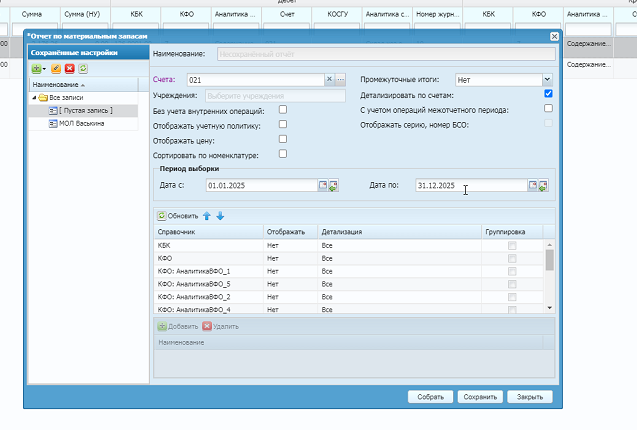Select 'МОЛ Васькина' saved setting
The width and height of the screenshot is (637, 430).
pyautogui.click(x=80, y=123)
